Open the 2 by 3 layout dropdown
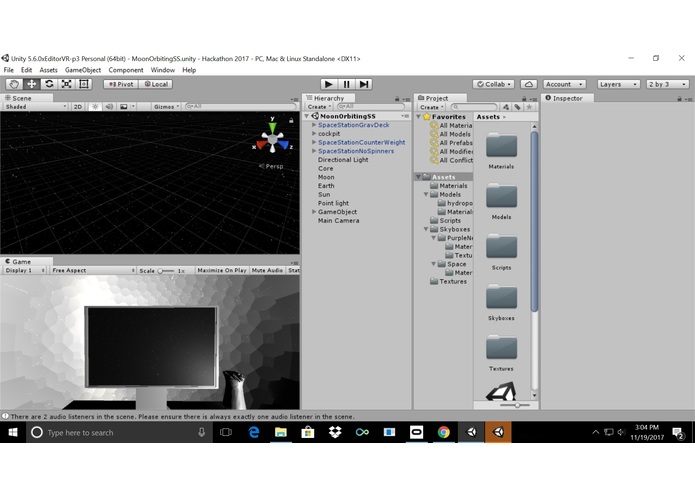Viewport: 695px width, 494px height. click(x=667, y=84)
